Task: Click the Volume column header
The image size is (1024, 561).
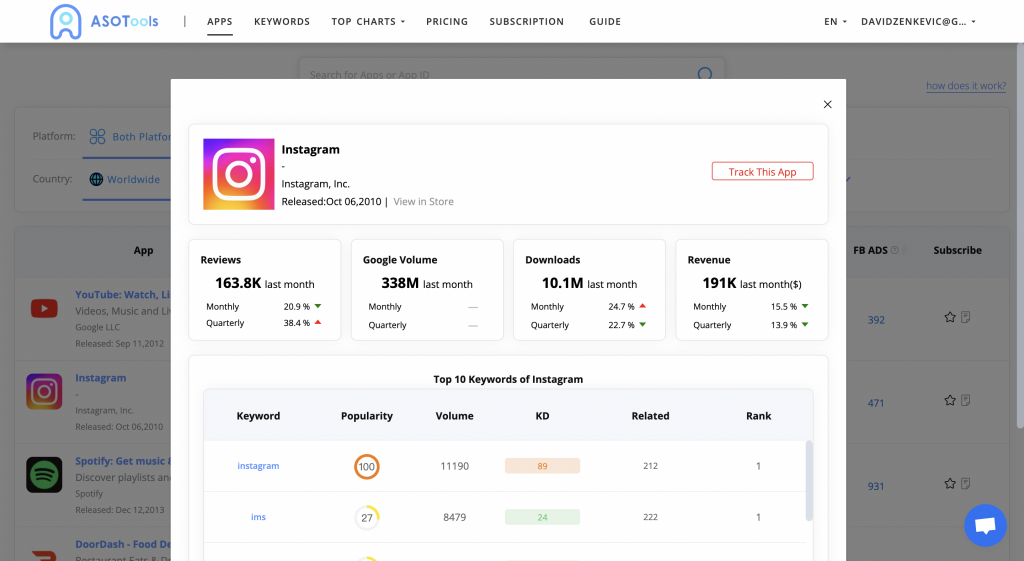Action: point(455,416)
